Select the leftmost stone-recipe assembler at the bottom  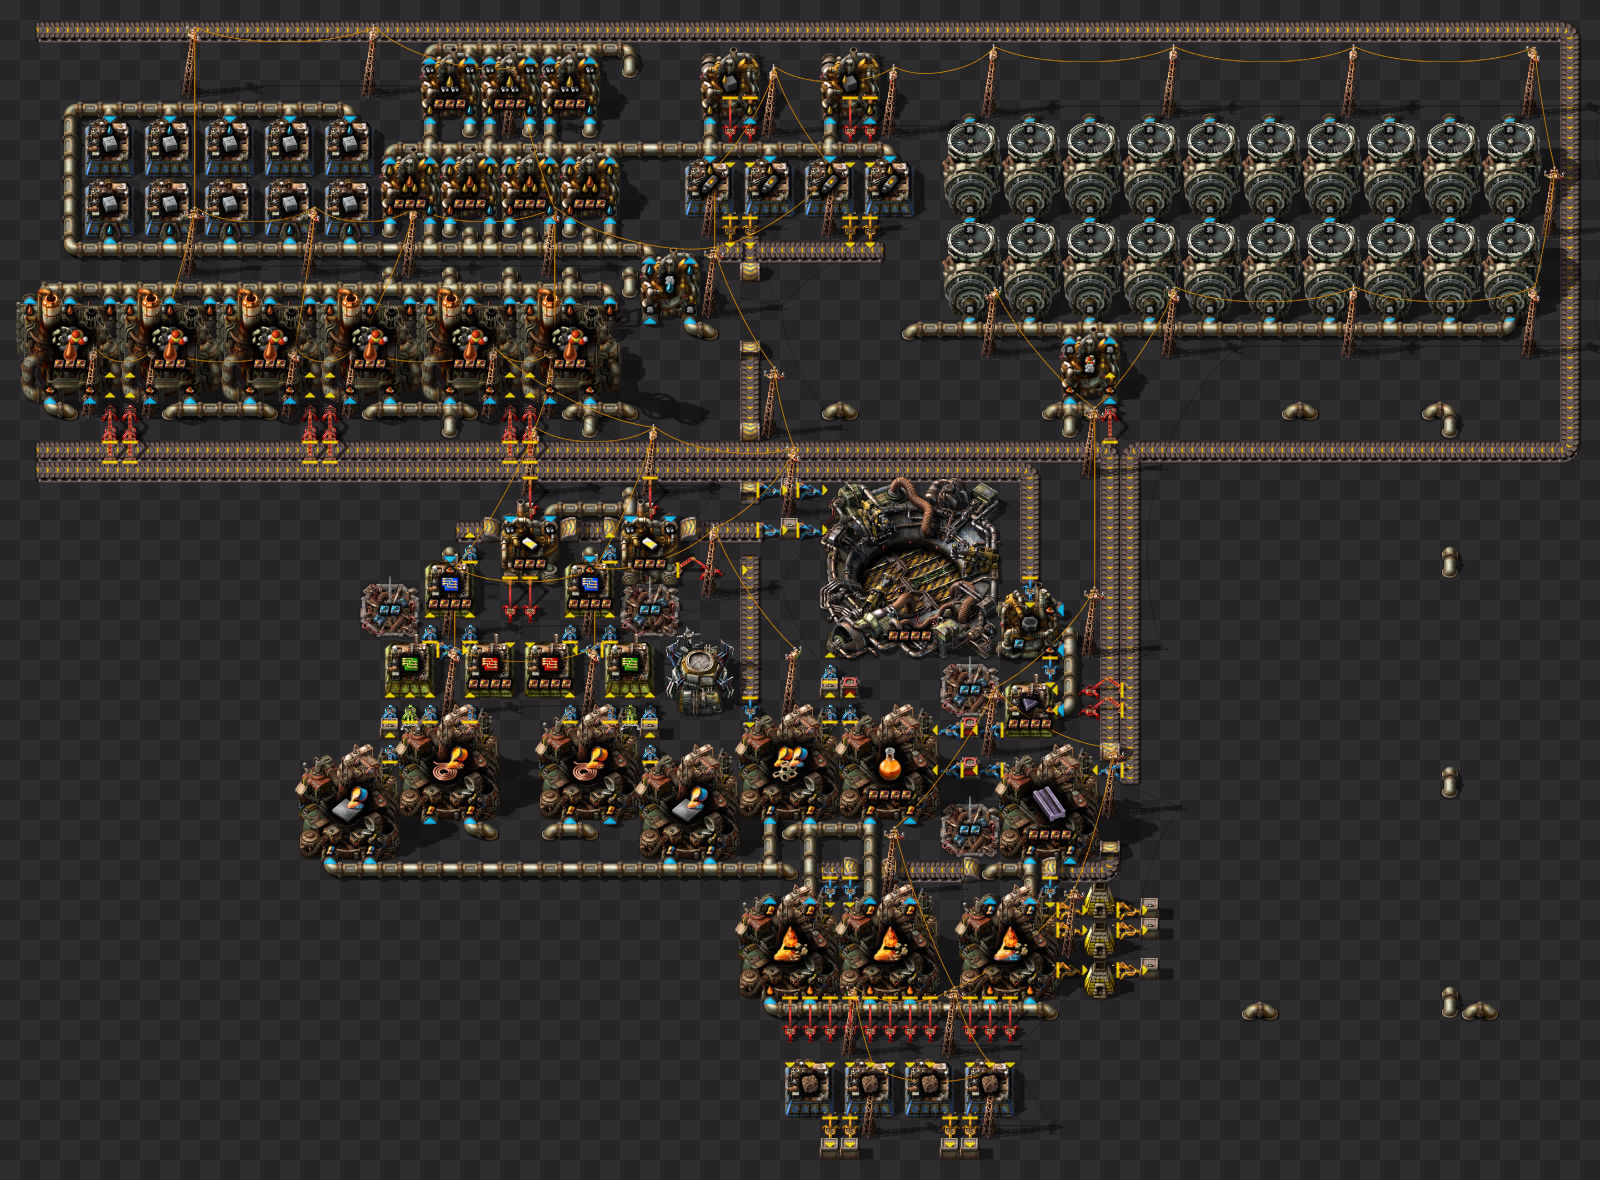click(x=809, y=1088)
